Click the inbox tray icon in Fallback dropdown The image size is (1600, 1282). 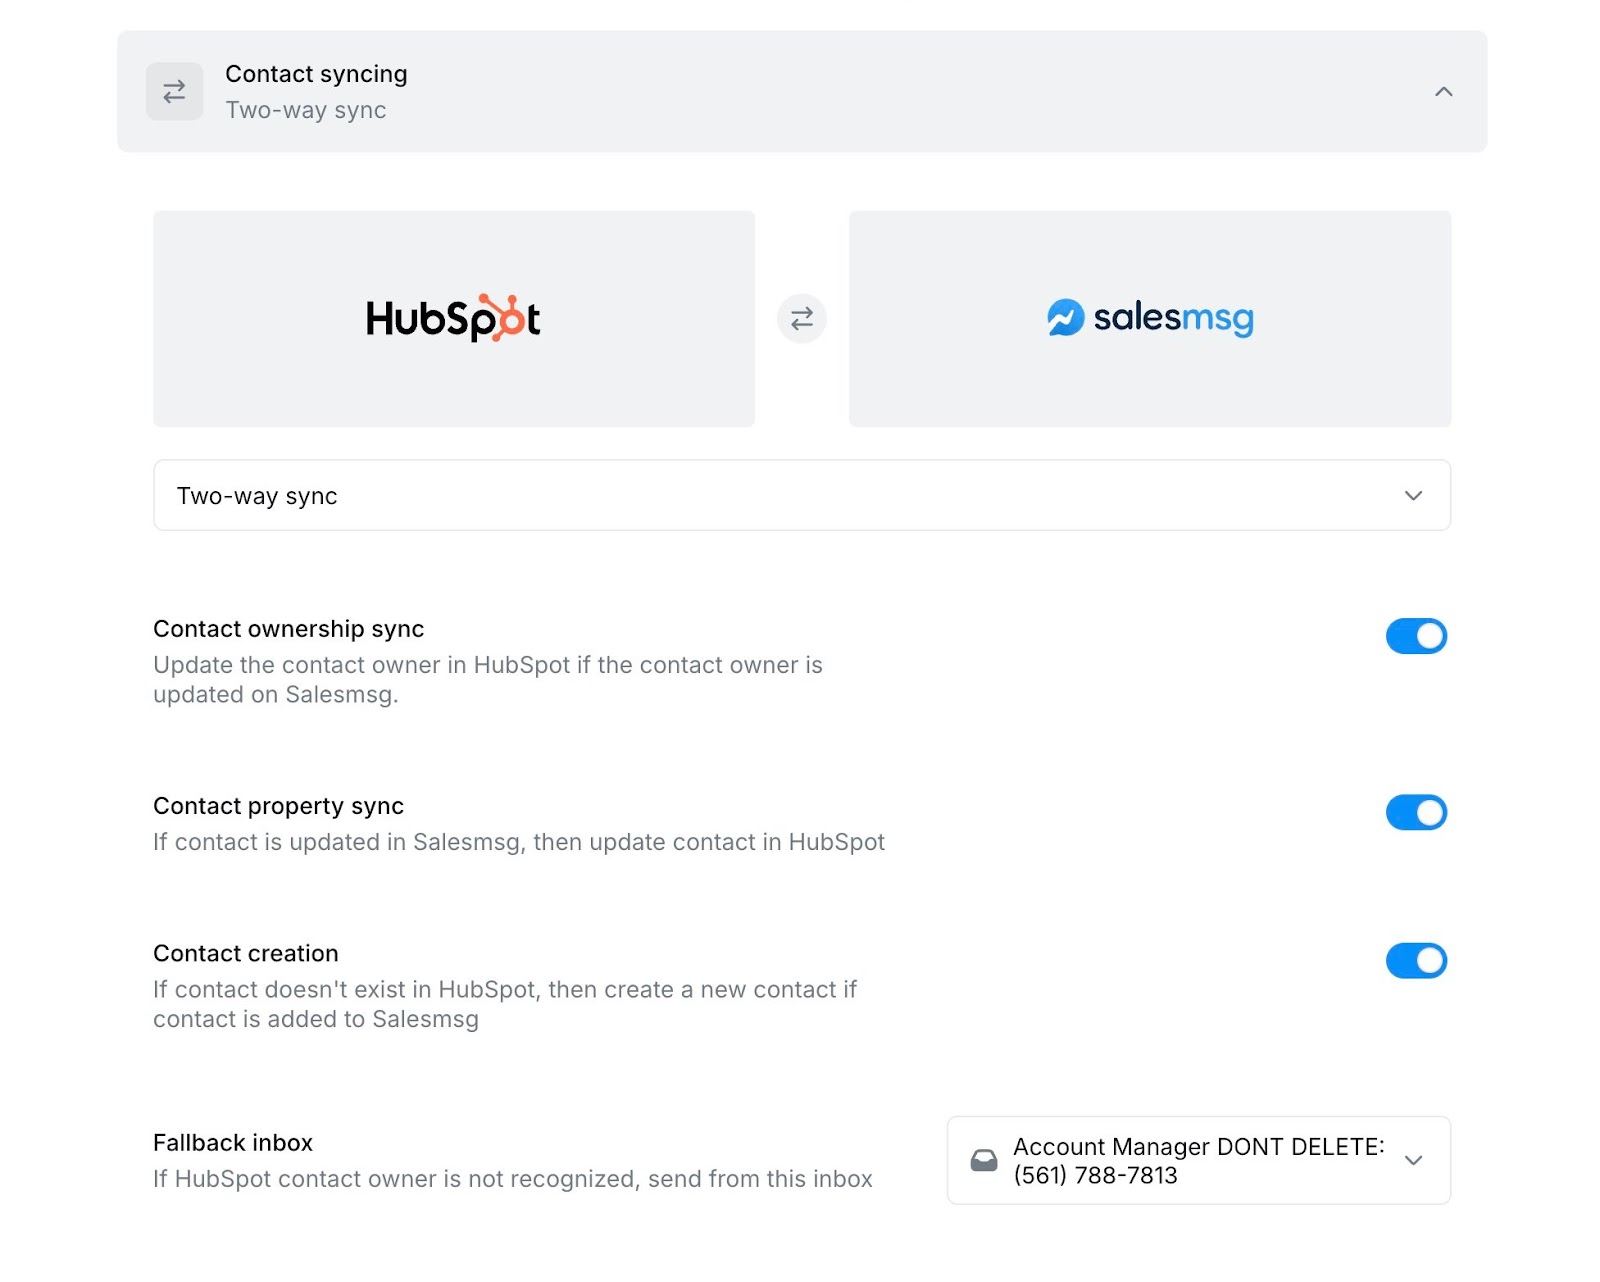point(984,1160)
